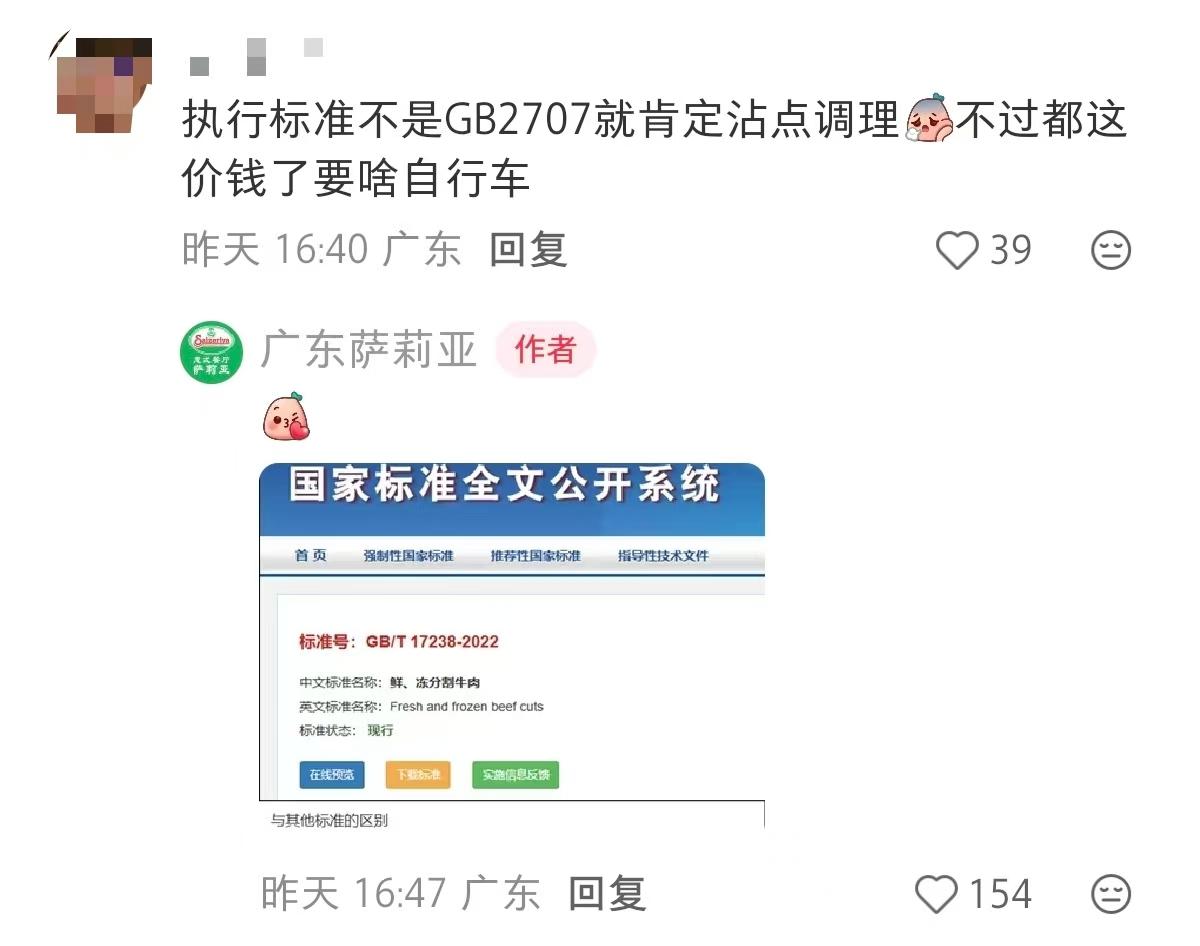This screenshot has height=946, width=1200.
Task: Select the 首页 tab in the screenshot
Action: coord(310,556)
